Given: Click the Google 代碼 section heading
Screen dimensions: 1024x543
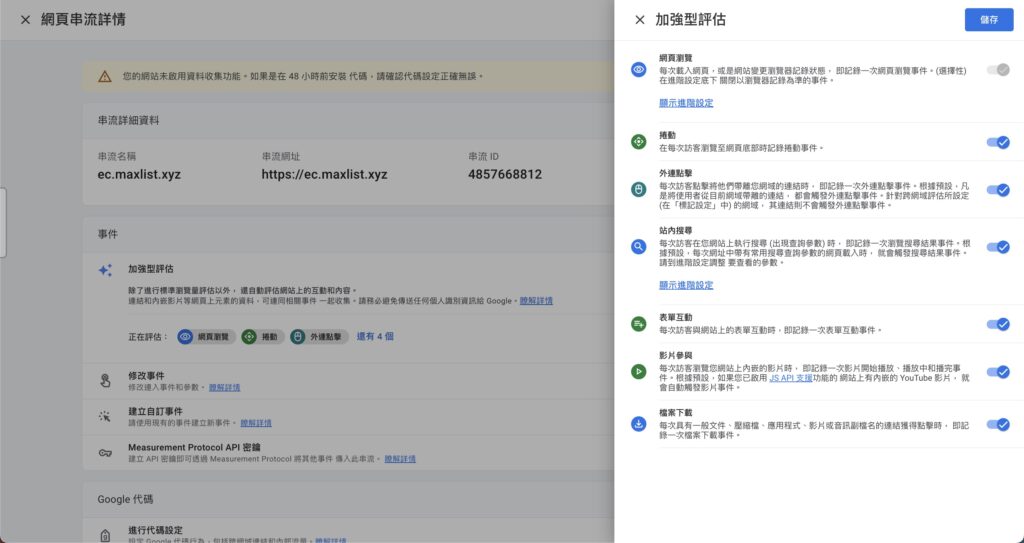Looking at the screenshot, I should pyautogui.click(x=125, y=499).
